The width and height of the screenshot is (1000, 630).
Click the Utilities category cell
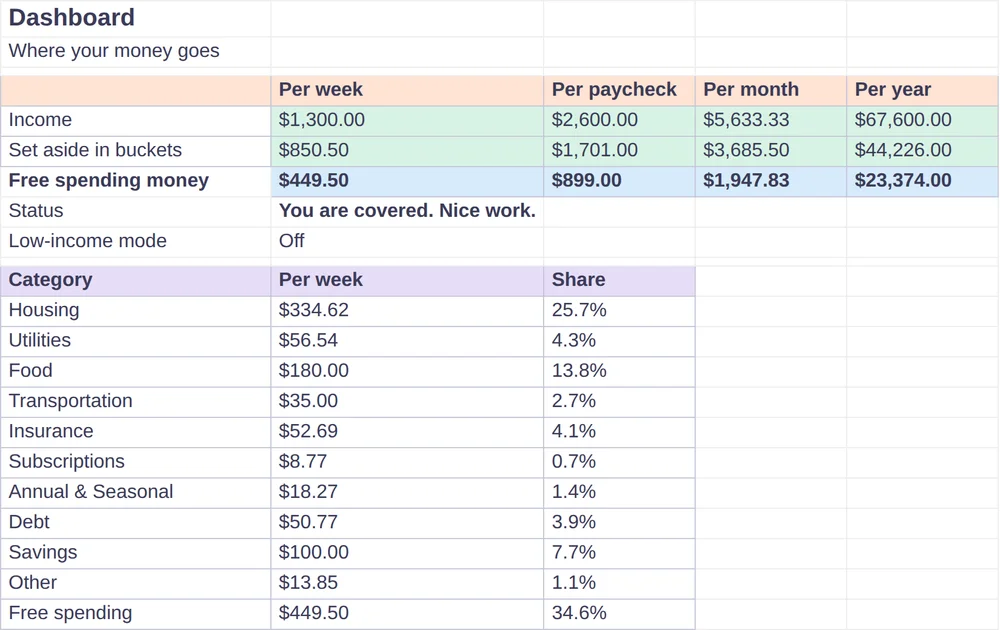pos(135,341)
